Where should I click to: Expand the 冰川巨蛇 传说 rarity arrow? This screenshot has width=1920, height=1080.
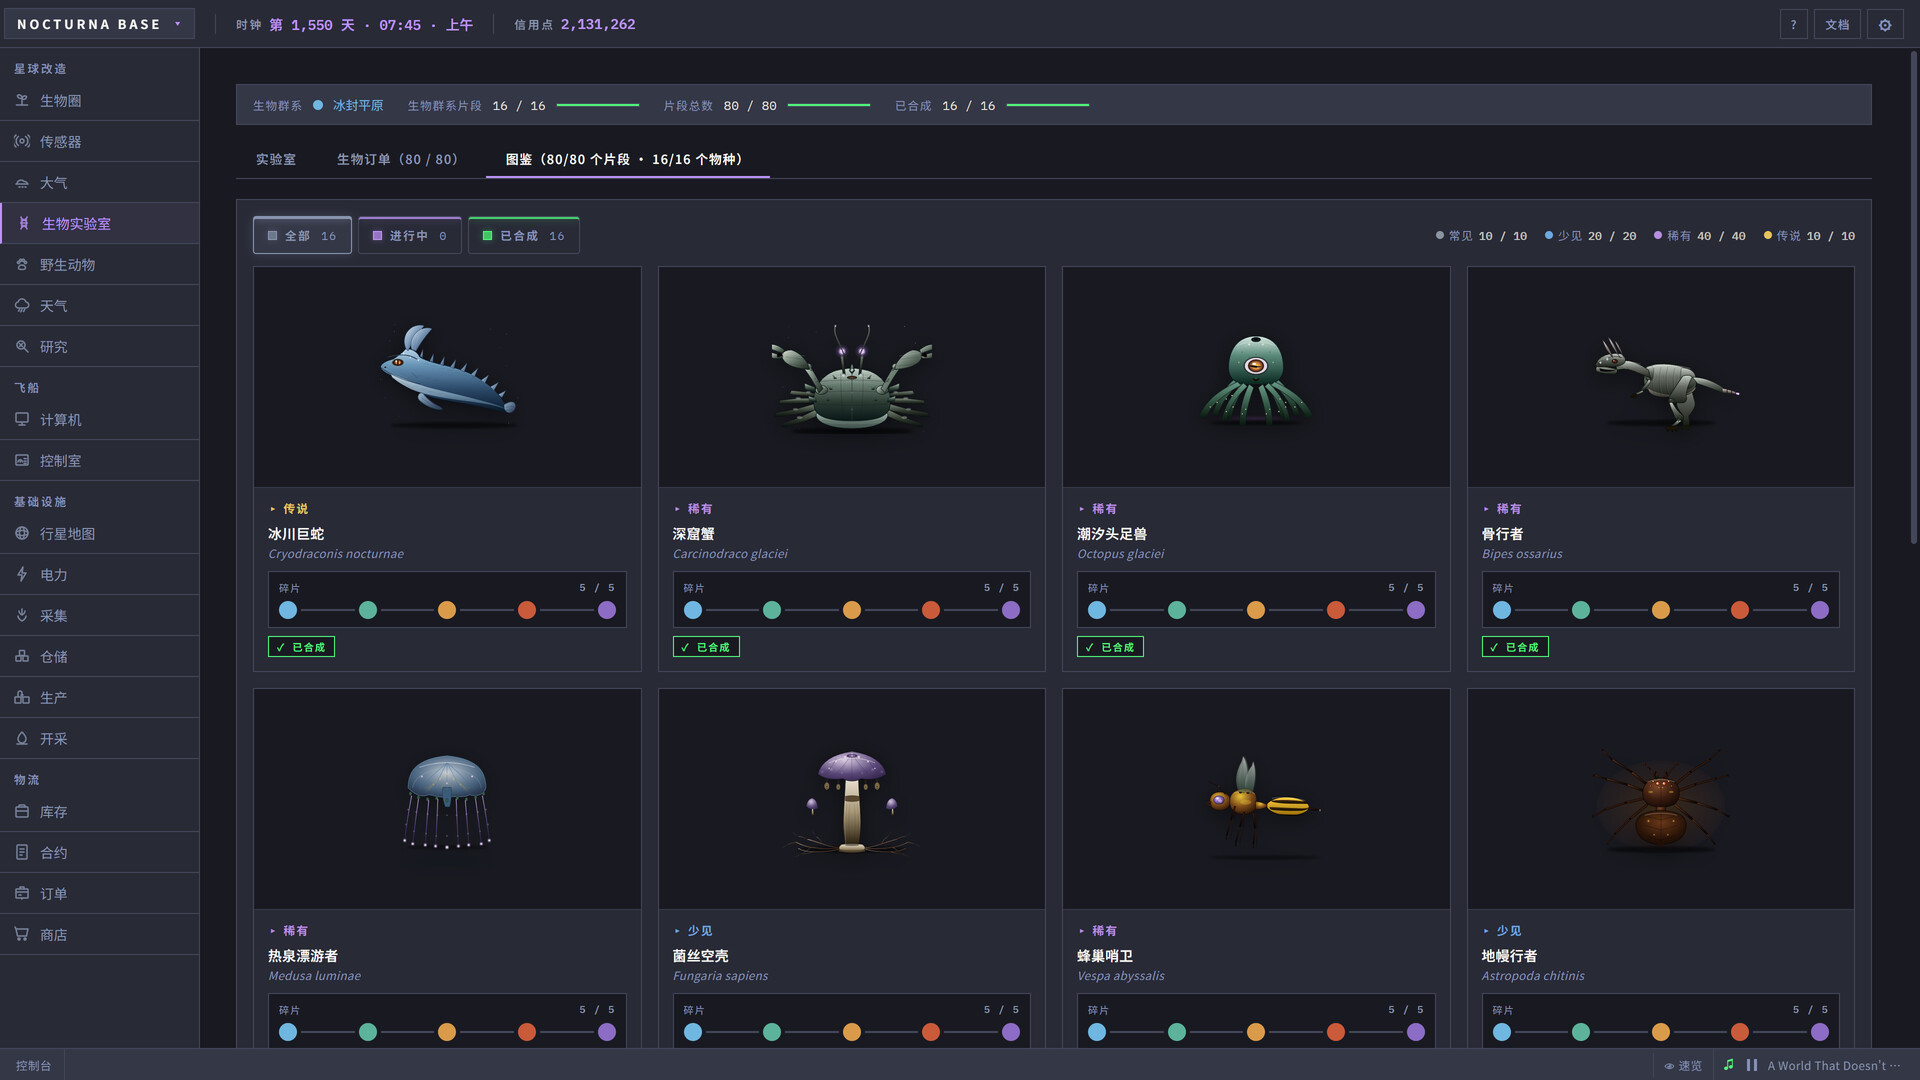[273, 509]
